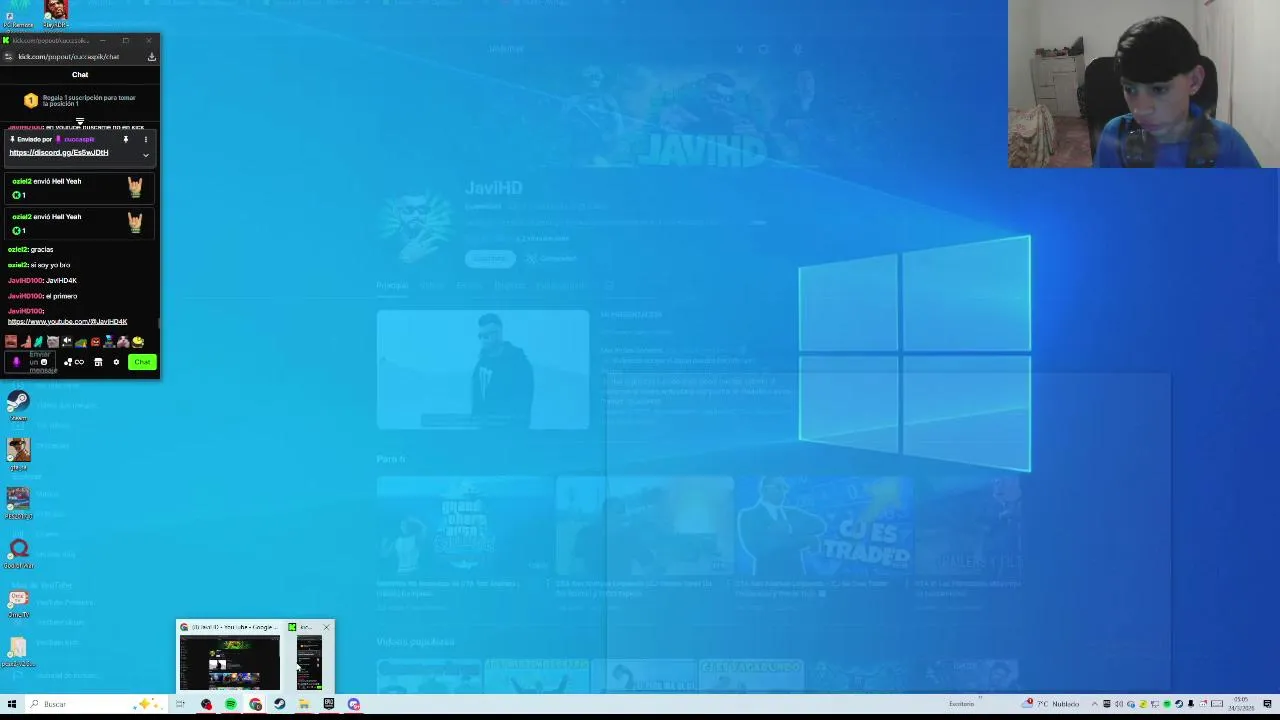This screenshot has height=720, width=1280.
Task: Open the chat identity badge at input's left
Action: click(x=16, y=362)
